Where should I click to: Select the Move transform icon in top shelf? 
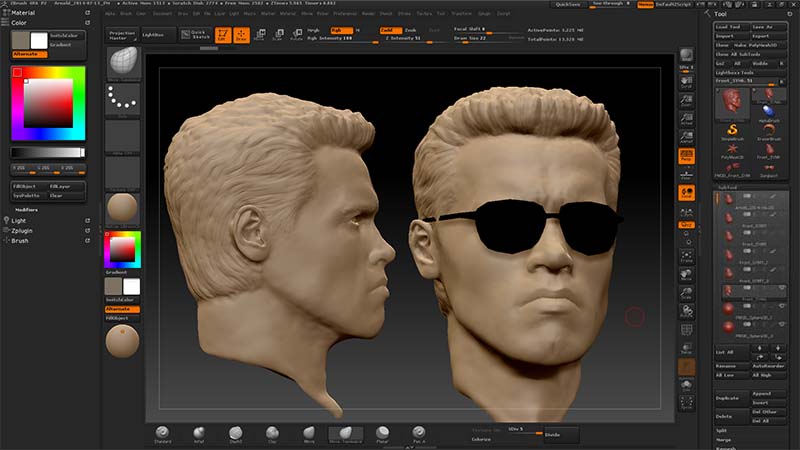(260, 35)
